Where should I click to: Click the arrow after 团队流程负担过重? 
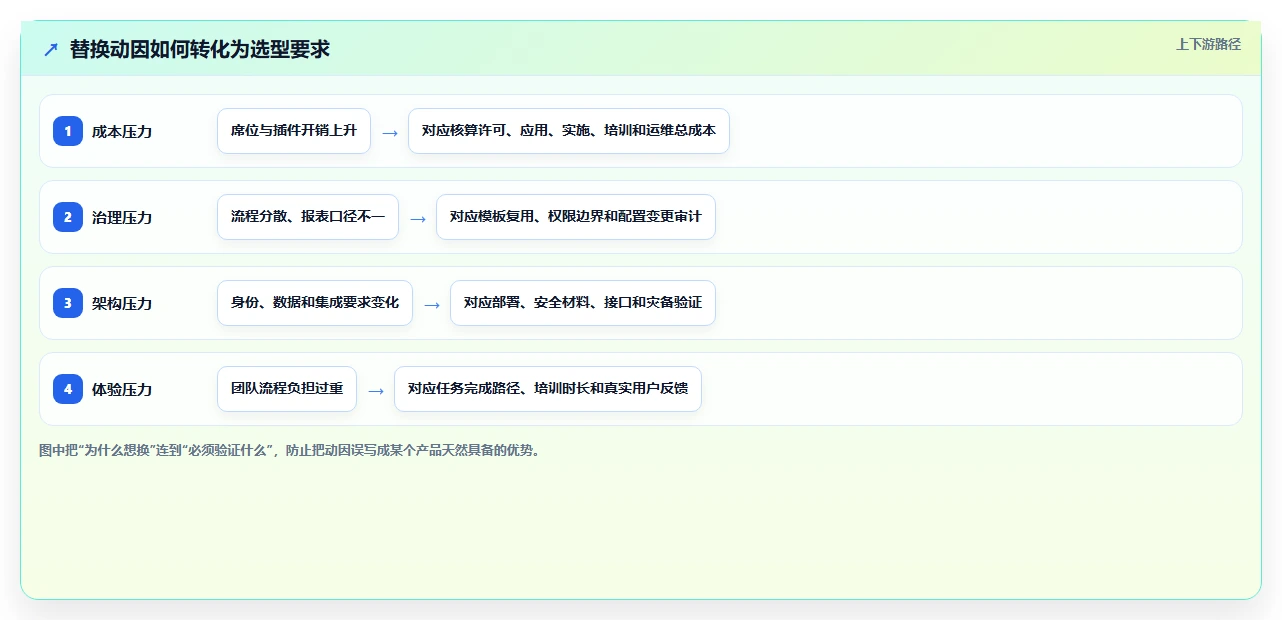coord(376,390)
